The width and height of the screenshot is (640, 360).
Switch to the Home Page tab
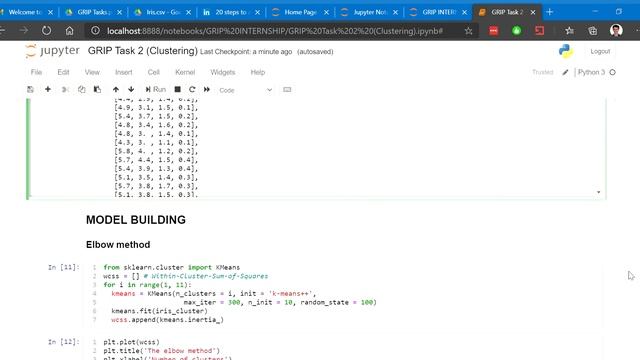tap(300, 12)
